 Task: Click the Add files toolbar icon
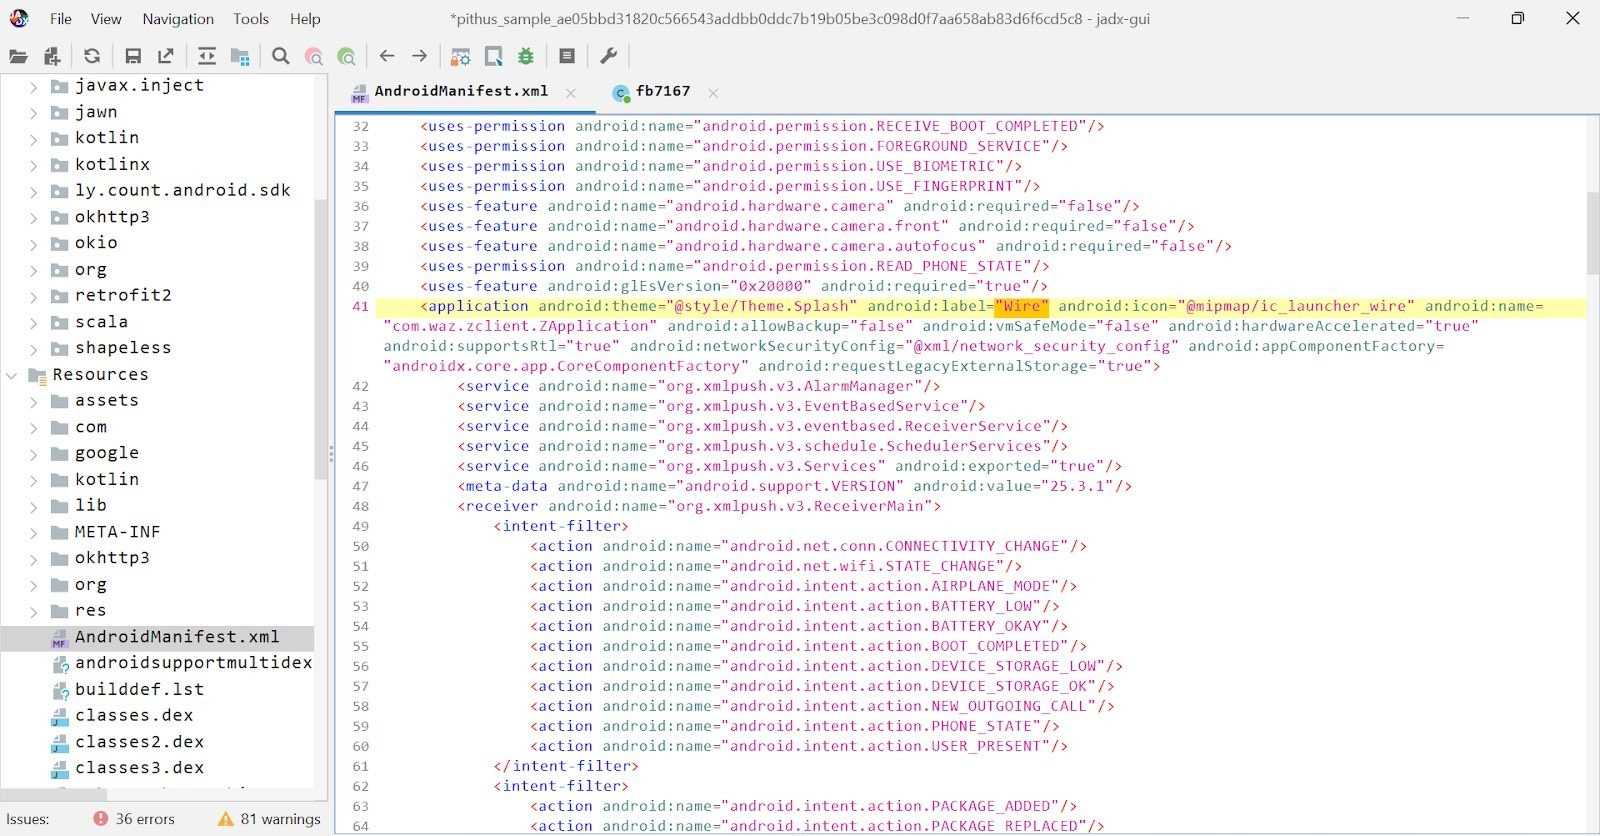point(52,57)
